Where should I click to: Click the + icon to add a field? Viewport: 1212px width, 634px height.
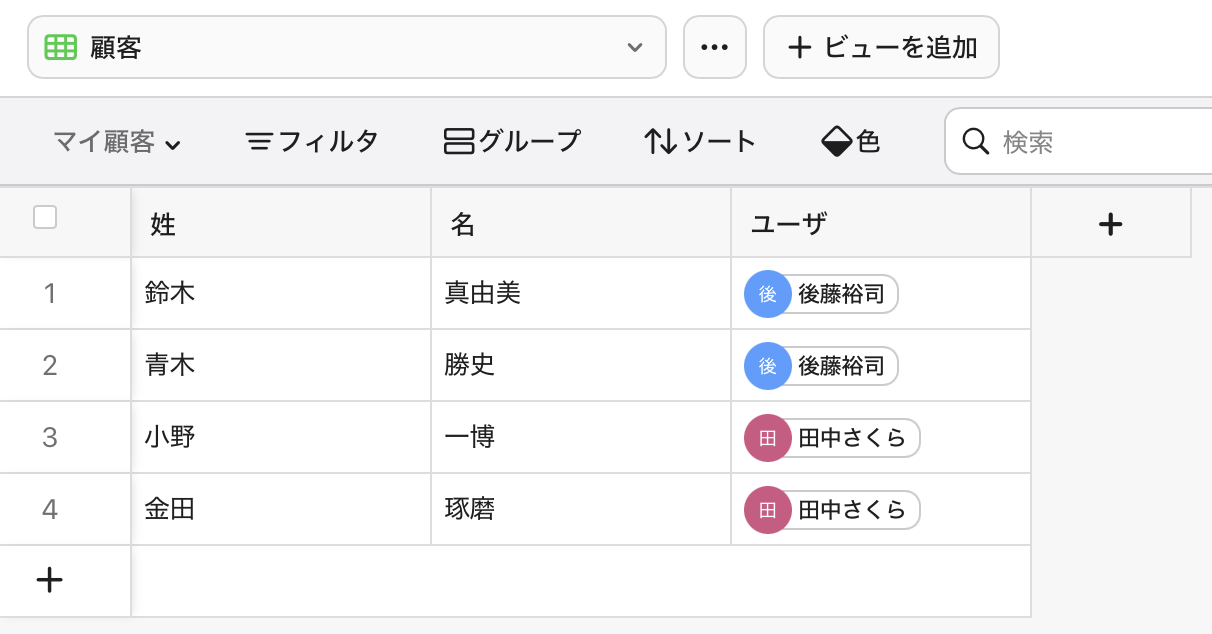point(1110,224)
